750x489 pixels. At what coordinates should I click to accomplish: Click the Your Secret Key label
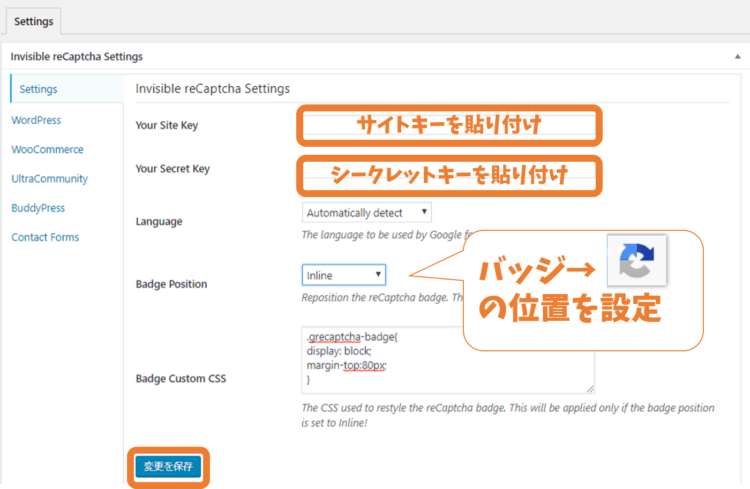click(x=173, y=169)
